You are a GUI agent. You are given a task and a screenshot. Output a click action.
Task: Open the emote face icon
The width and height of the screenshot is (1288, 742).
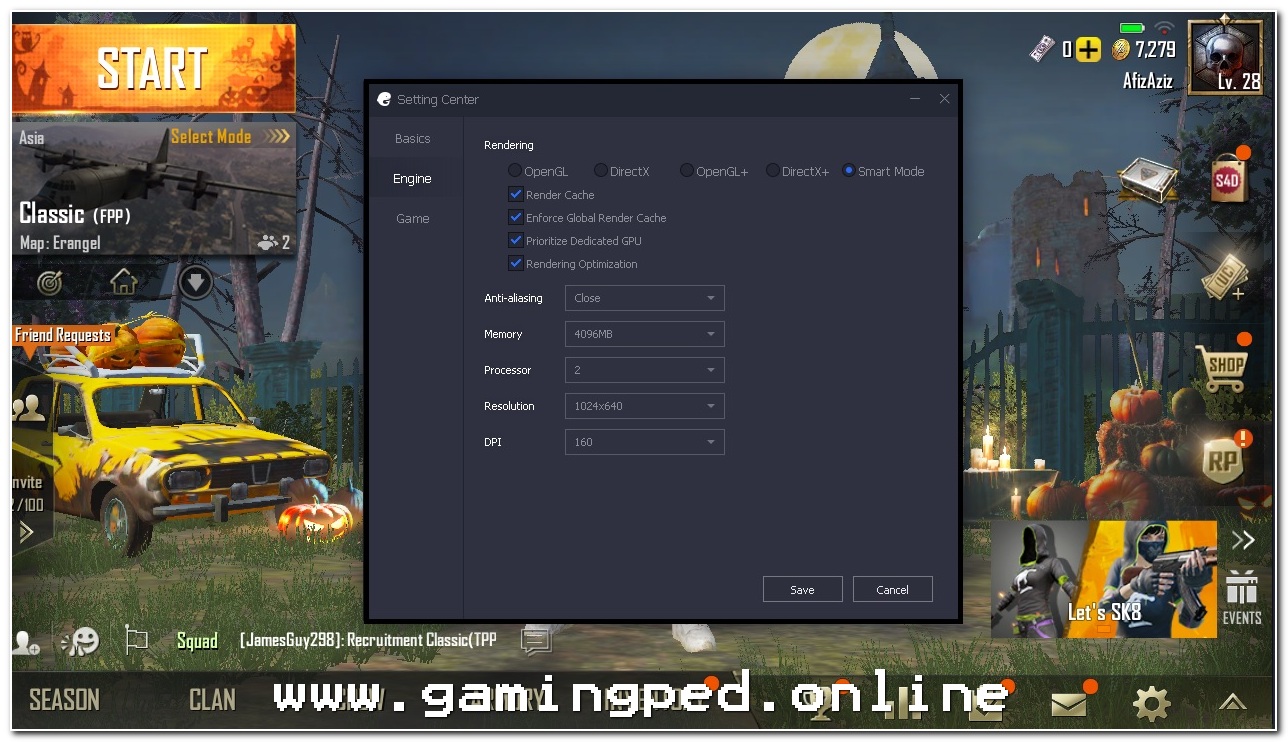80,641
